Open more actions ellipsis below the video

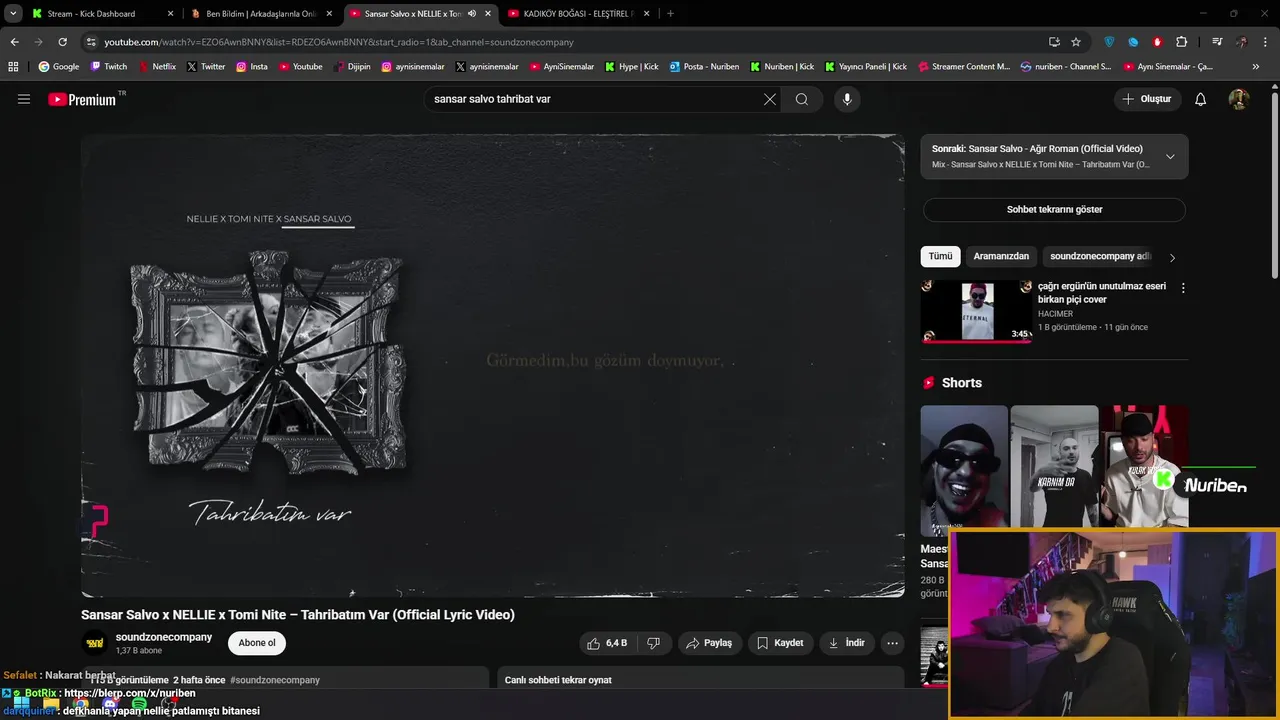coord(893,643)
